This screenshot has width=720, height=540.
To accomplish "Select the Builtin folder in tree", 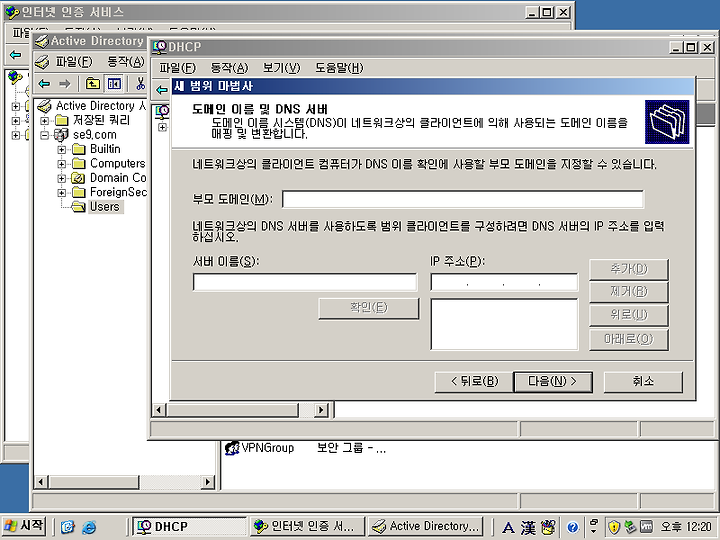I will click(x=105, y=149).
